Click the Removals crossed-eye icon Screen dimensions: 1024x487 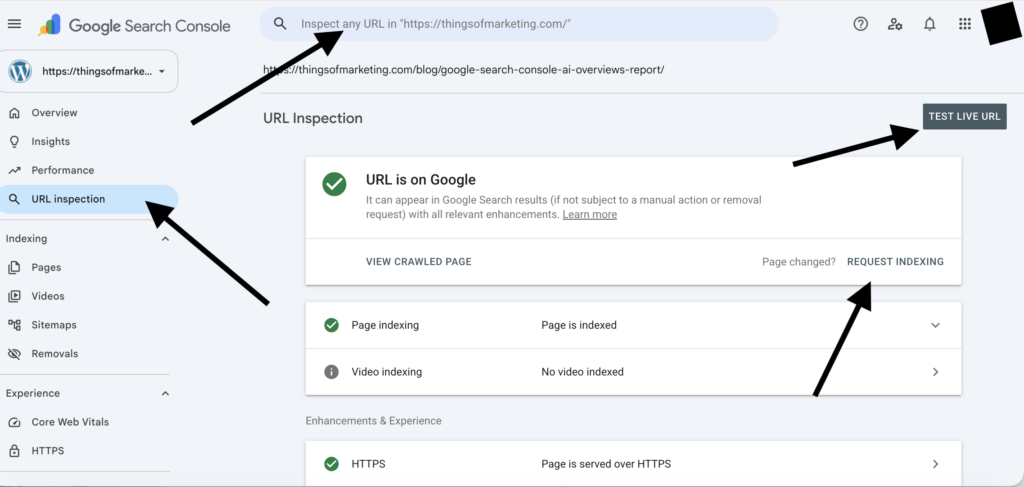pos(14,353)
